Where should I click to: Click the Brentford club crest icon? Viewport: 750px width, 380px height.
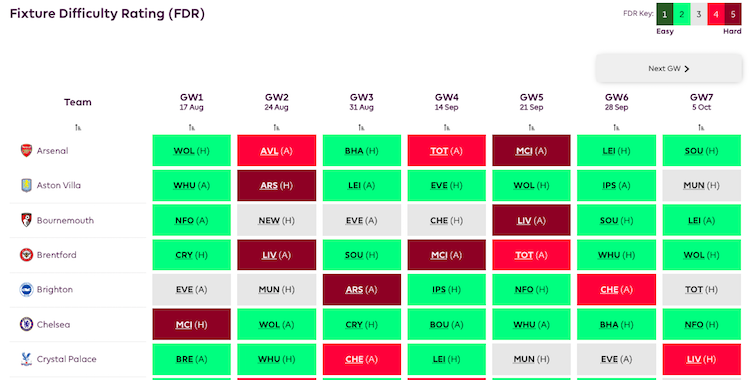coord(26,255)
